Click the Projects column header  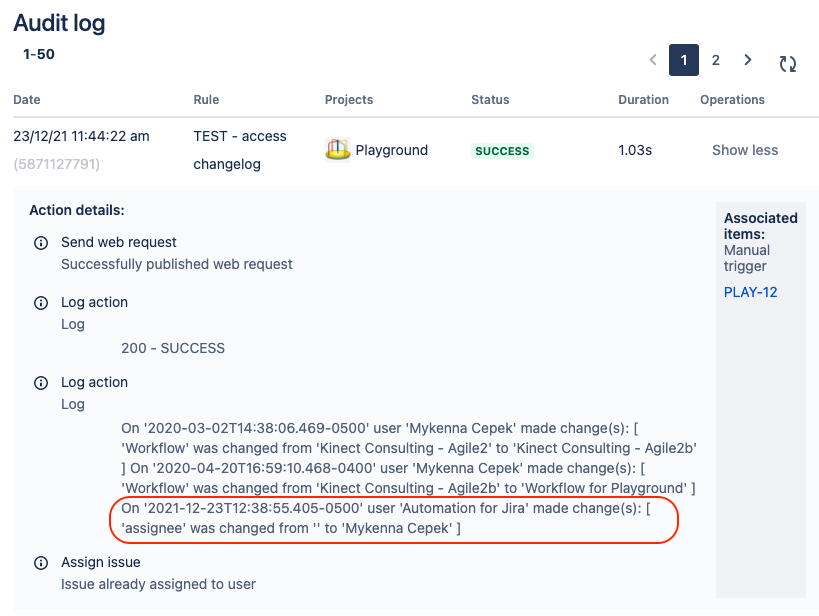pyautogui.click(x=349, y=100)
